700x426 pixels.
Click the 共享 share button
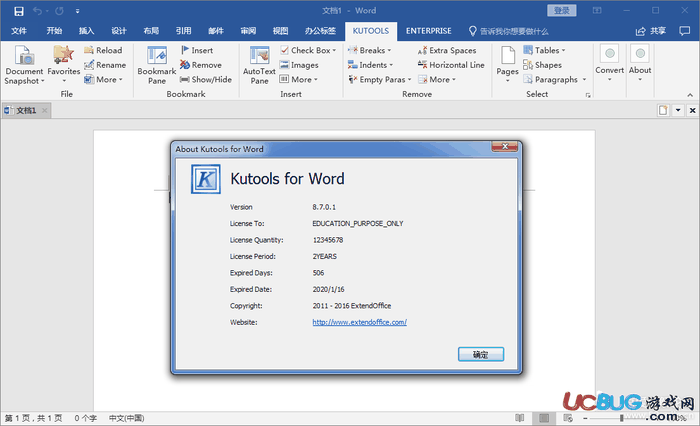click(651, 31)
